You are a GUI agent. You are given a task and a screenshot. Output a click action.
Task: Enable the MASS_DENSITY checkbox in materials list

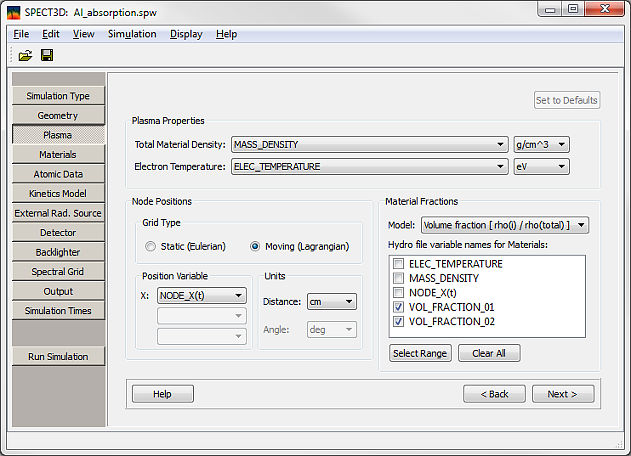click(399, 278)
